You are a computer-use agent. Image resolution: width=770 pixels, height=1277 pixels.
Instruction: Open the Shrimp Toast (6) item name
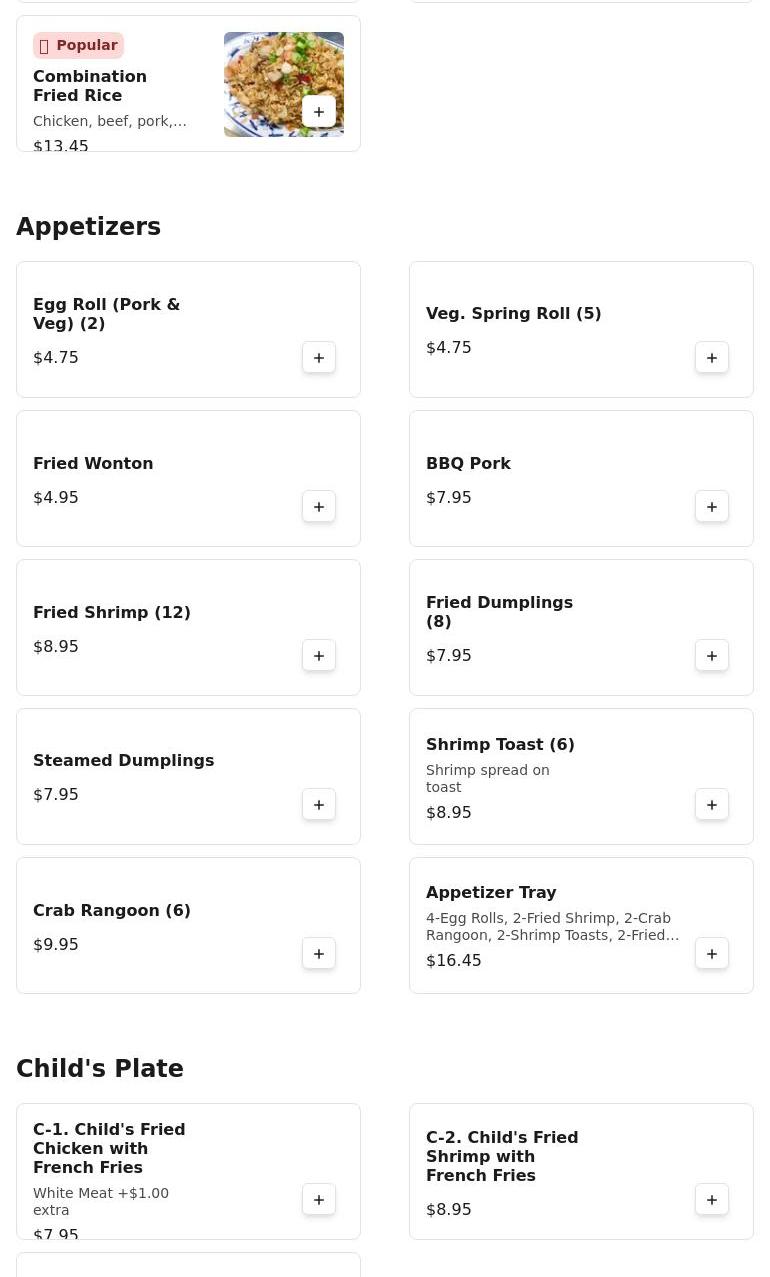tap(500, 744)
